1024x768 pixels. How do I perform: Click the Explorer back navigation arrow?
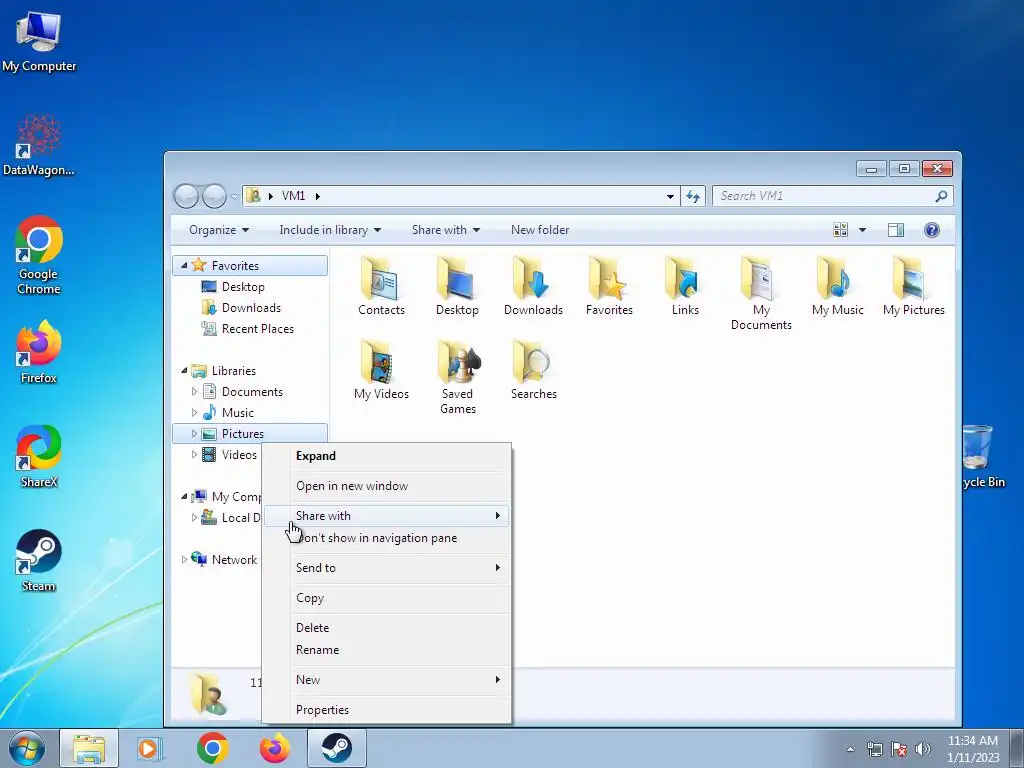(x=186, y=196)
